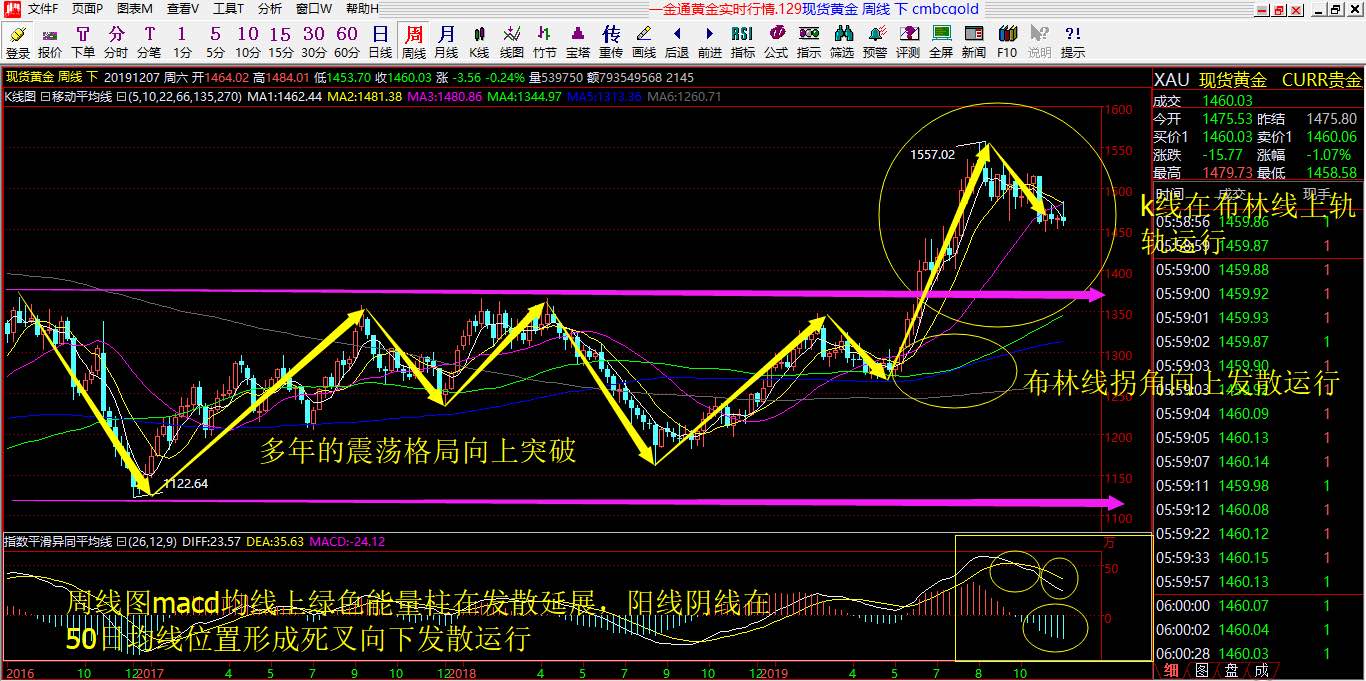Open the 分笔 tick detail view
The width and height of the screenshot is (1366, 681).
(149, 42)
